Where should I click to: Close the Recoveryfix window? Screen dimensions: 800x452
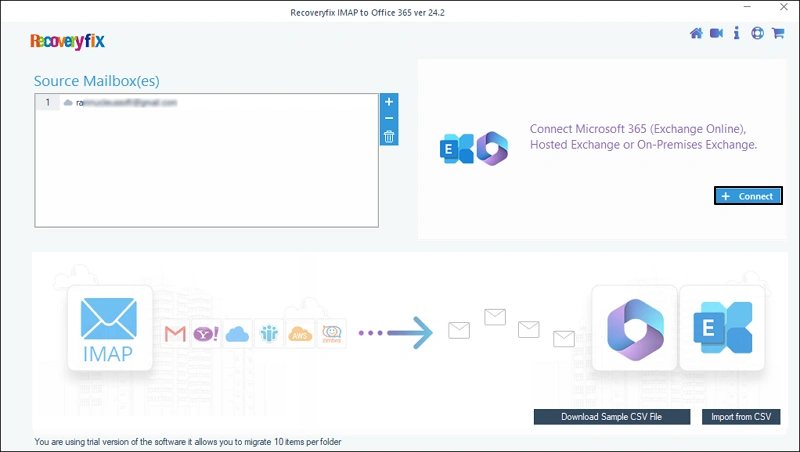784,7
